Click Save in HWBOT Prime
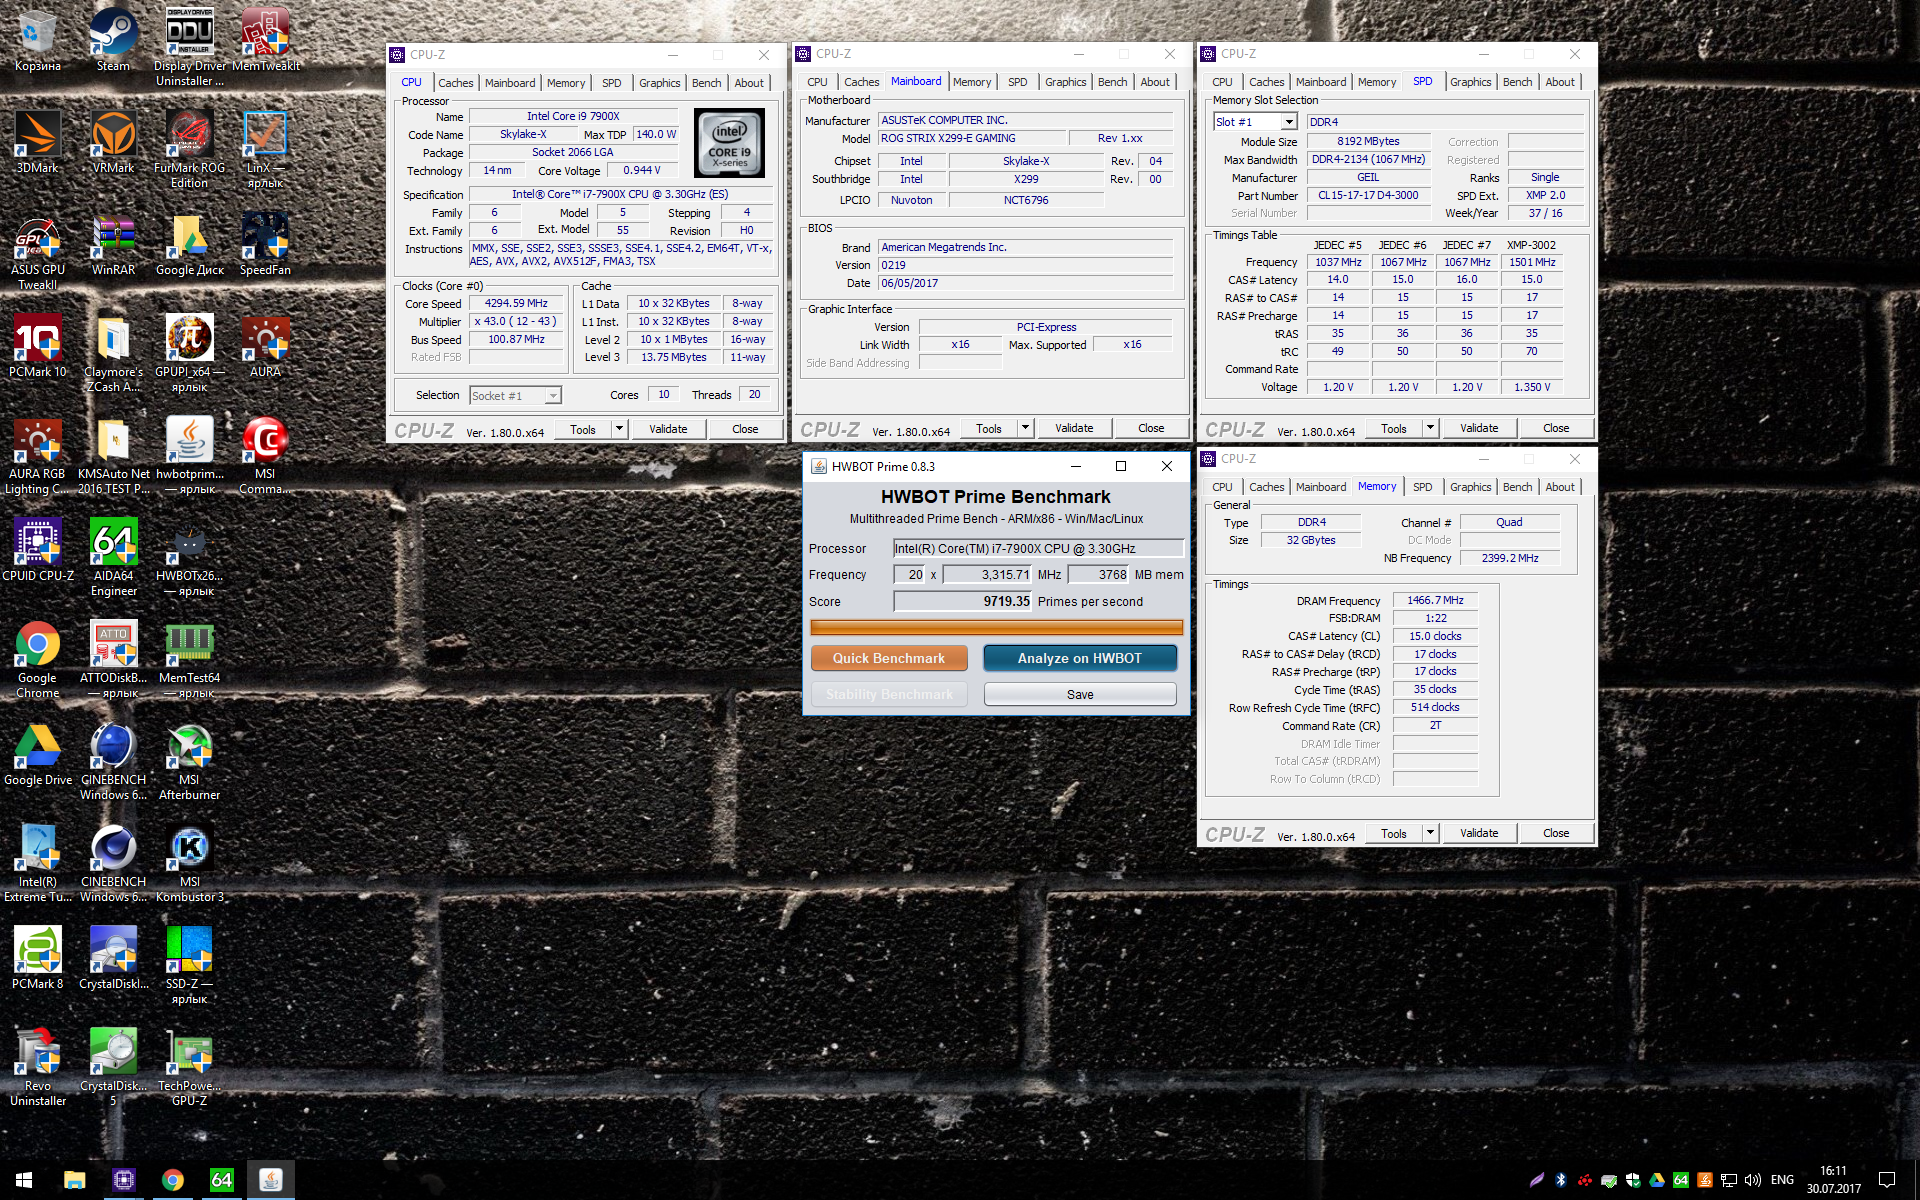The height and width of the screenshot is (1200, 1920). click(x=1080, y=694)
